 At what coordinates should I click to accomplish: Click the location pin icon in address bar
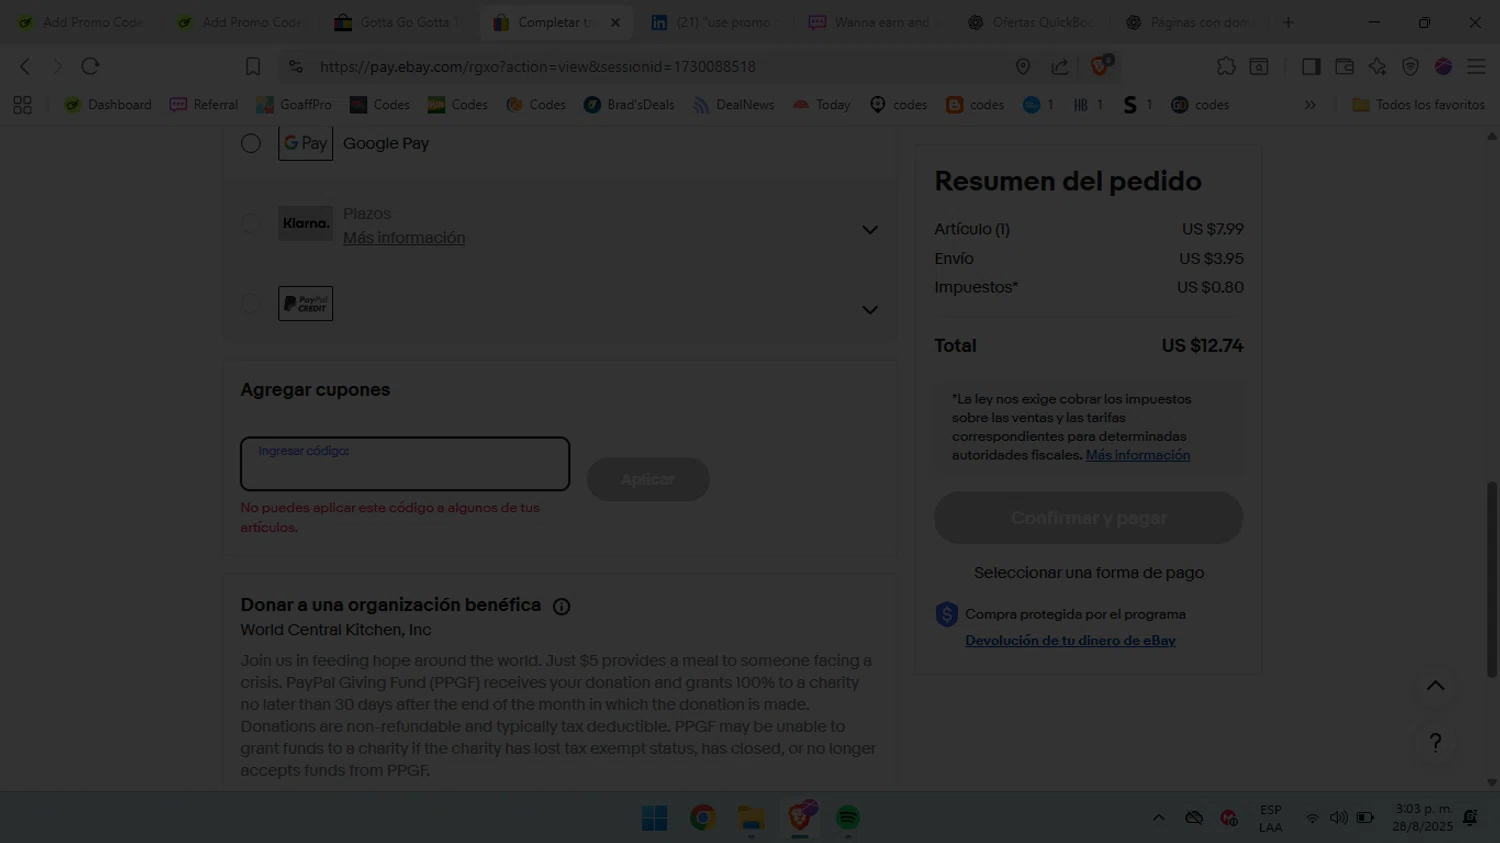1022,66
